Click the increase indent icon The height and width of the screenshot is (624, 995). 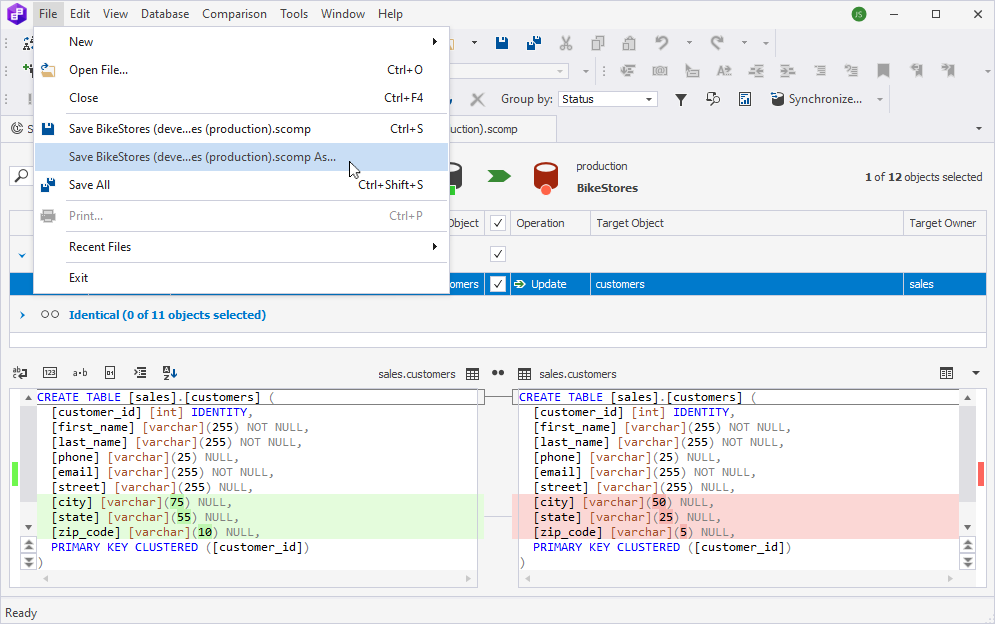pyautogui.click(x=787, y=70)
